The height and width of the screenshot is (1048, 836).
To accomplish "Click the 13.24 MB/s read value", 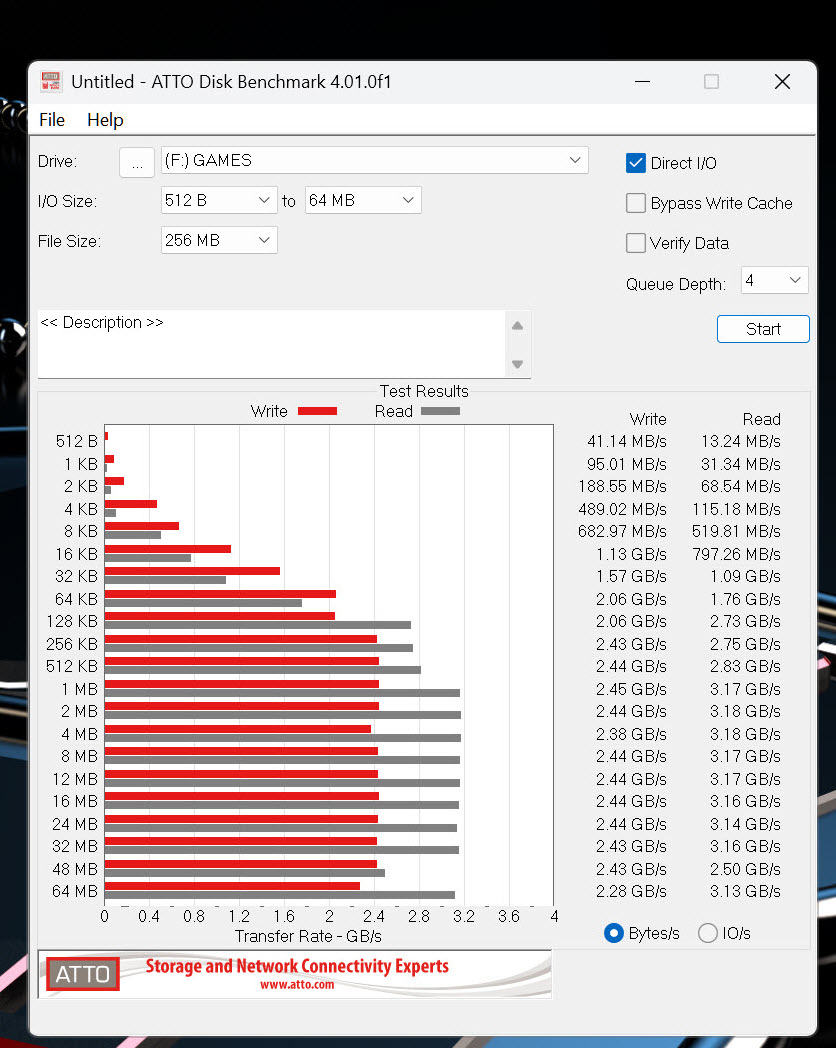I will (740, 441).
